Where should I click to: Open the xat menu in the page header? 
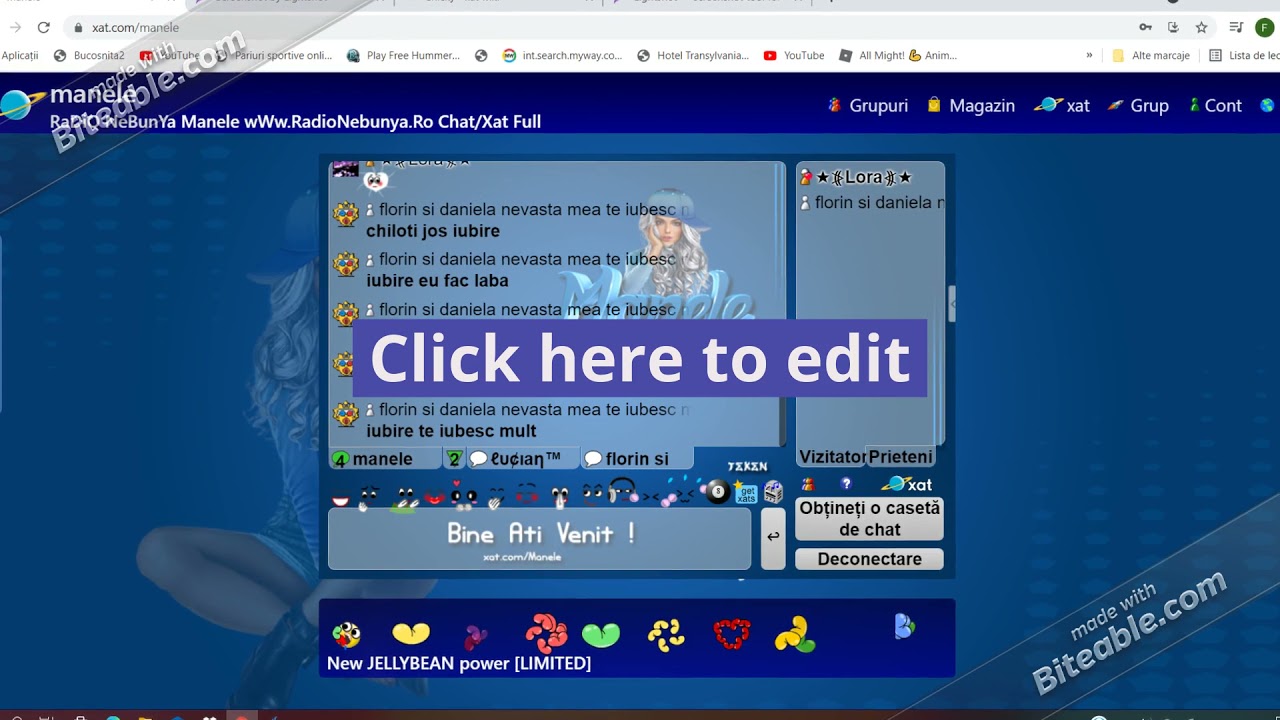(x=1062, y=105)
